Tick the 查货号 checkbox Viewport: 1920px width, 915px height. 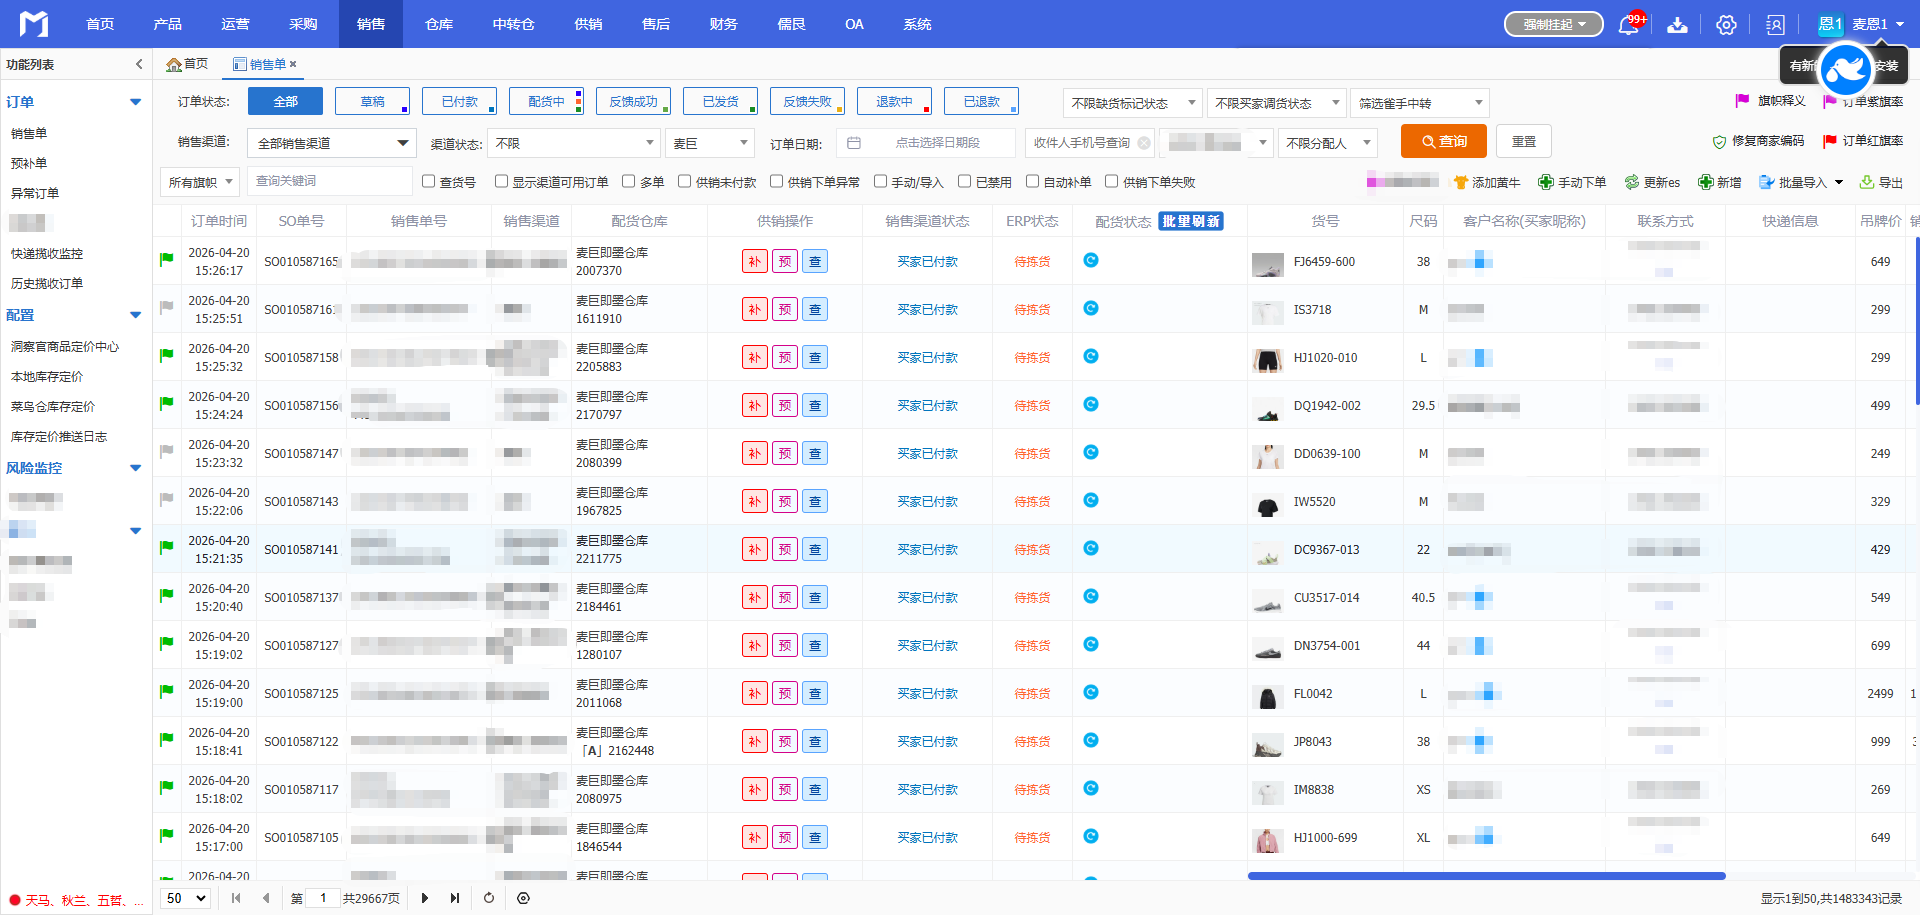point(429,182)
